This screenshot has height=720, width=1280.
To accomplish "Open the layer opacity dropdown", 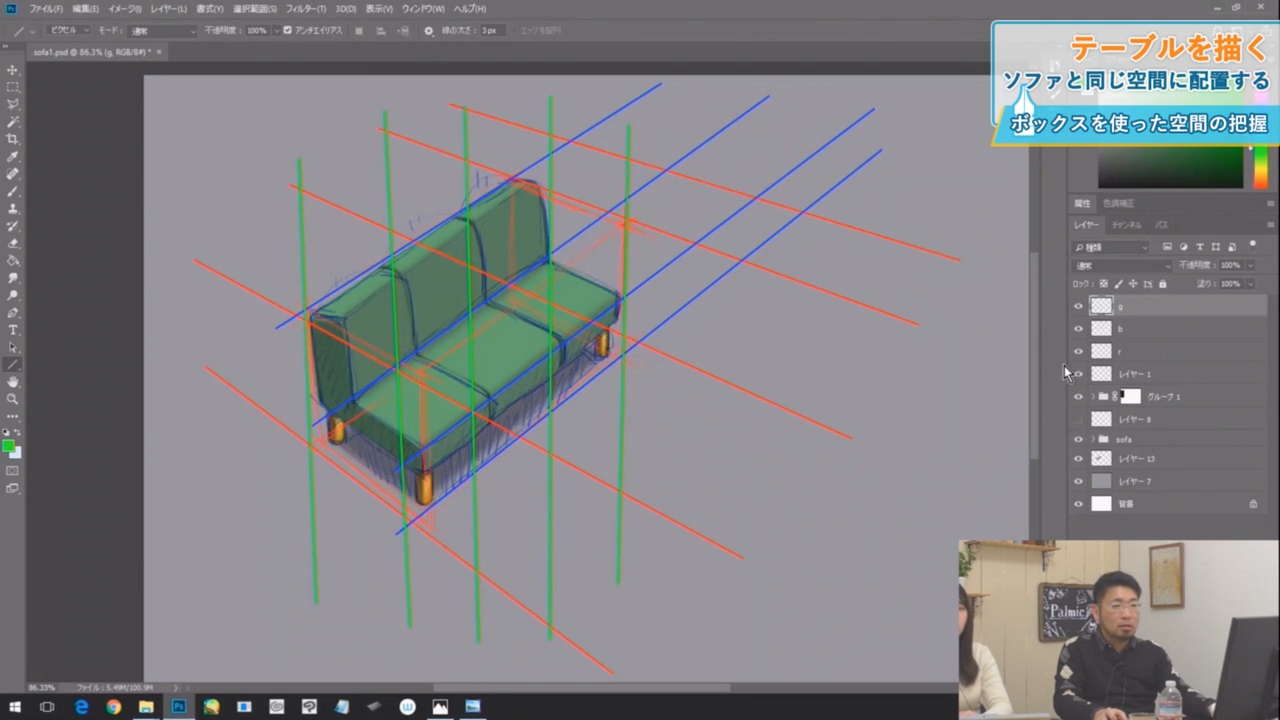I will coord(1250,266).
